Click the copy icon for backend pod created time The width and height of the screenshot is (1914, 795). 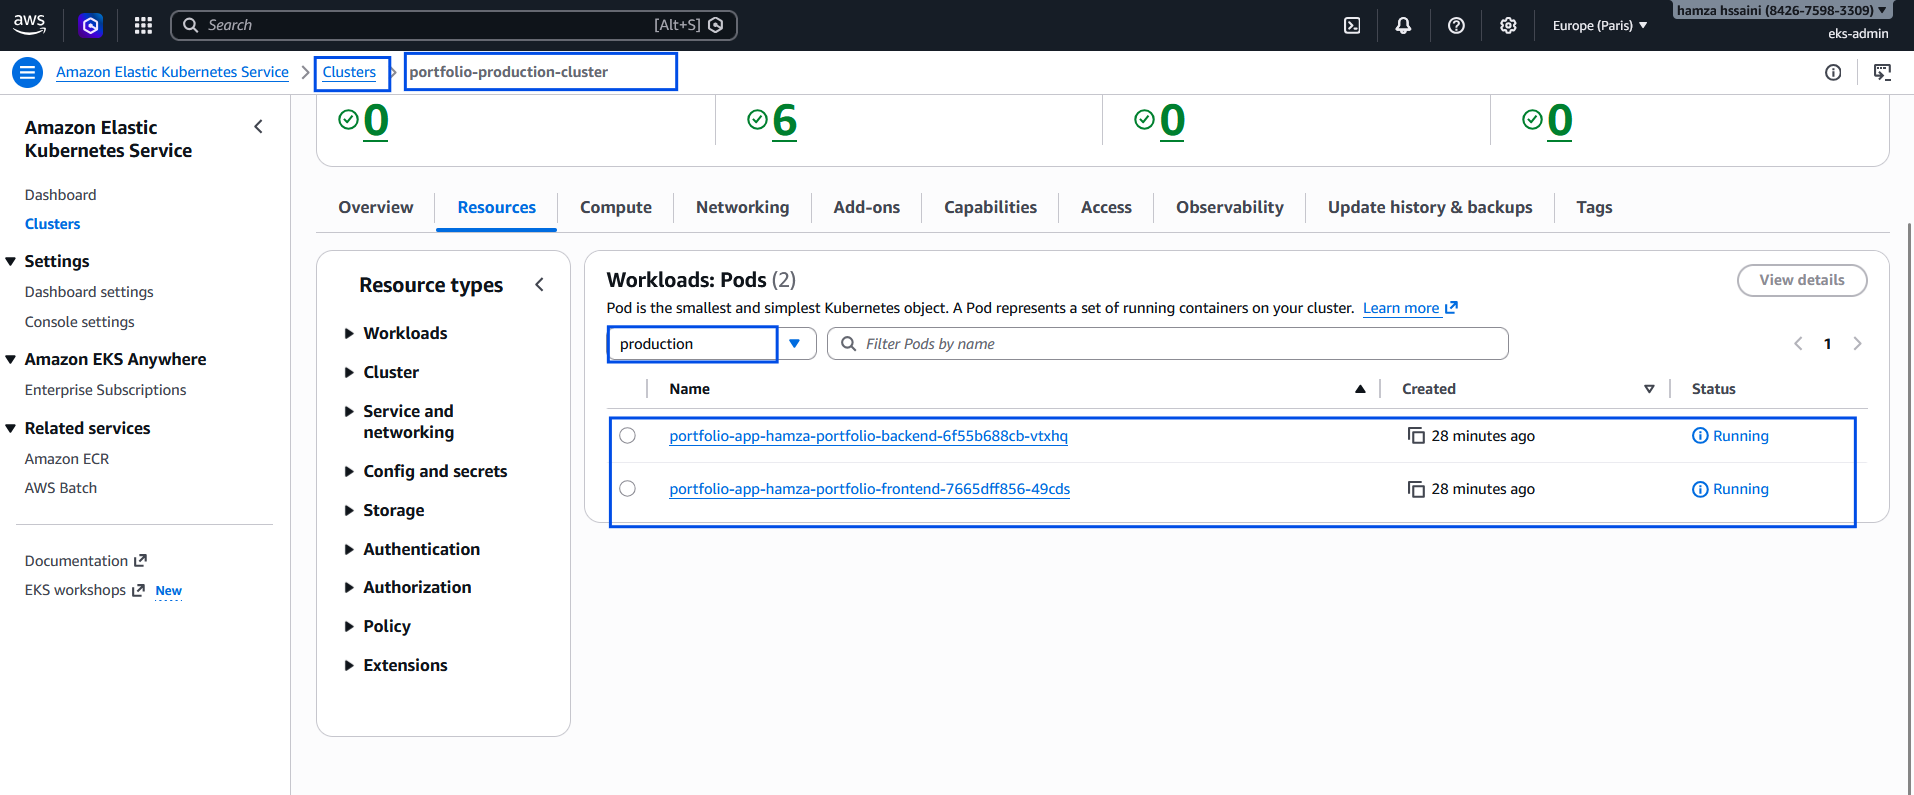(1416, 436)
